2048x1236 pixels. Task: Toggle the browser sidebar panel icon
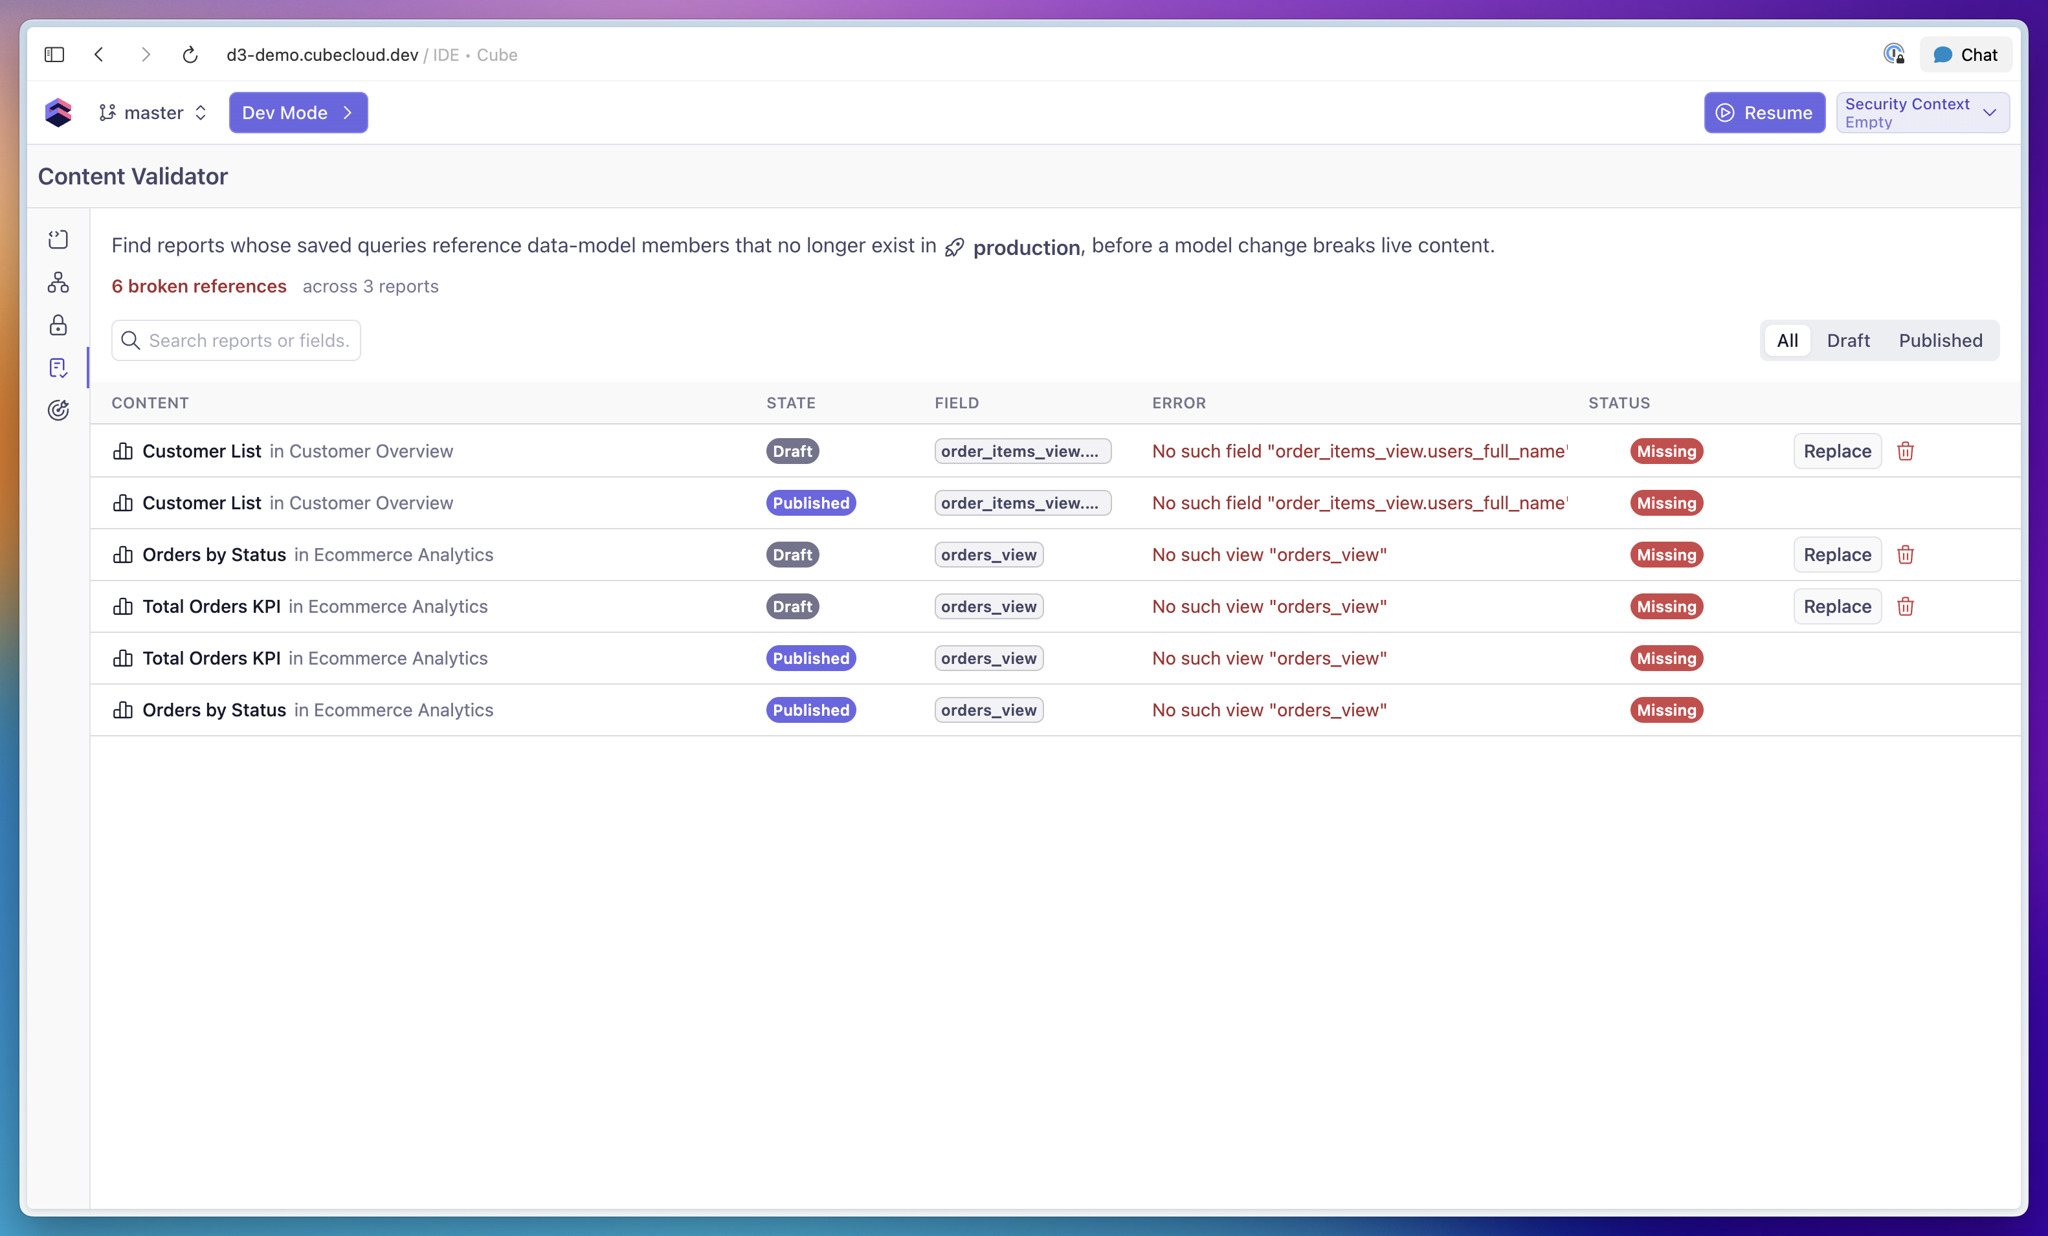pos(54,55)
